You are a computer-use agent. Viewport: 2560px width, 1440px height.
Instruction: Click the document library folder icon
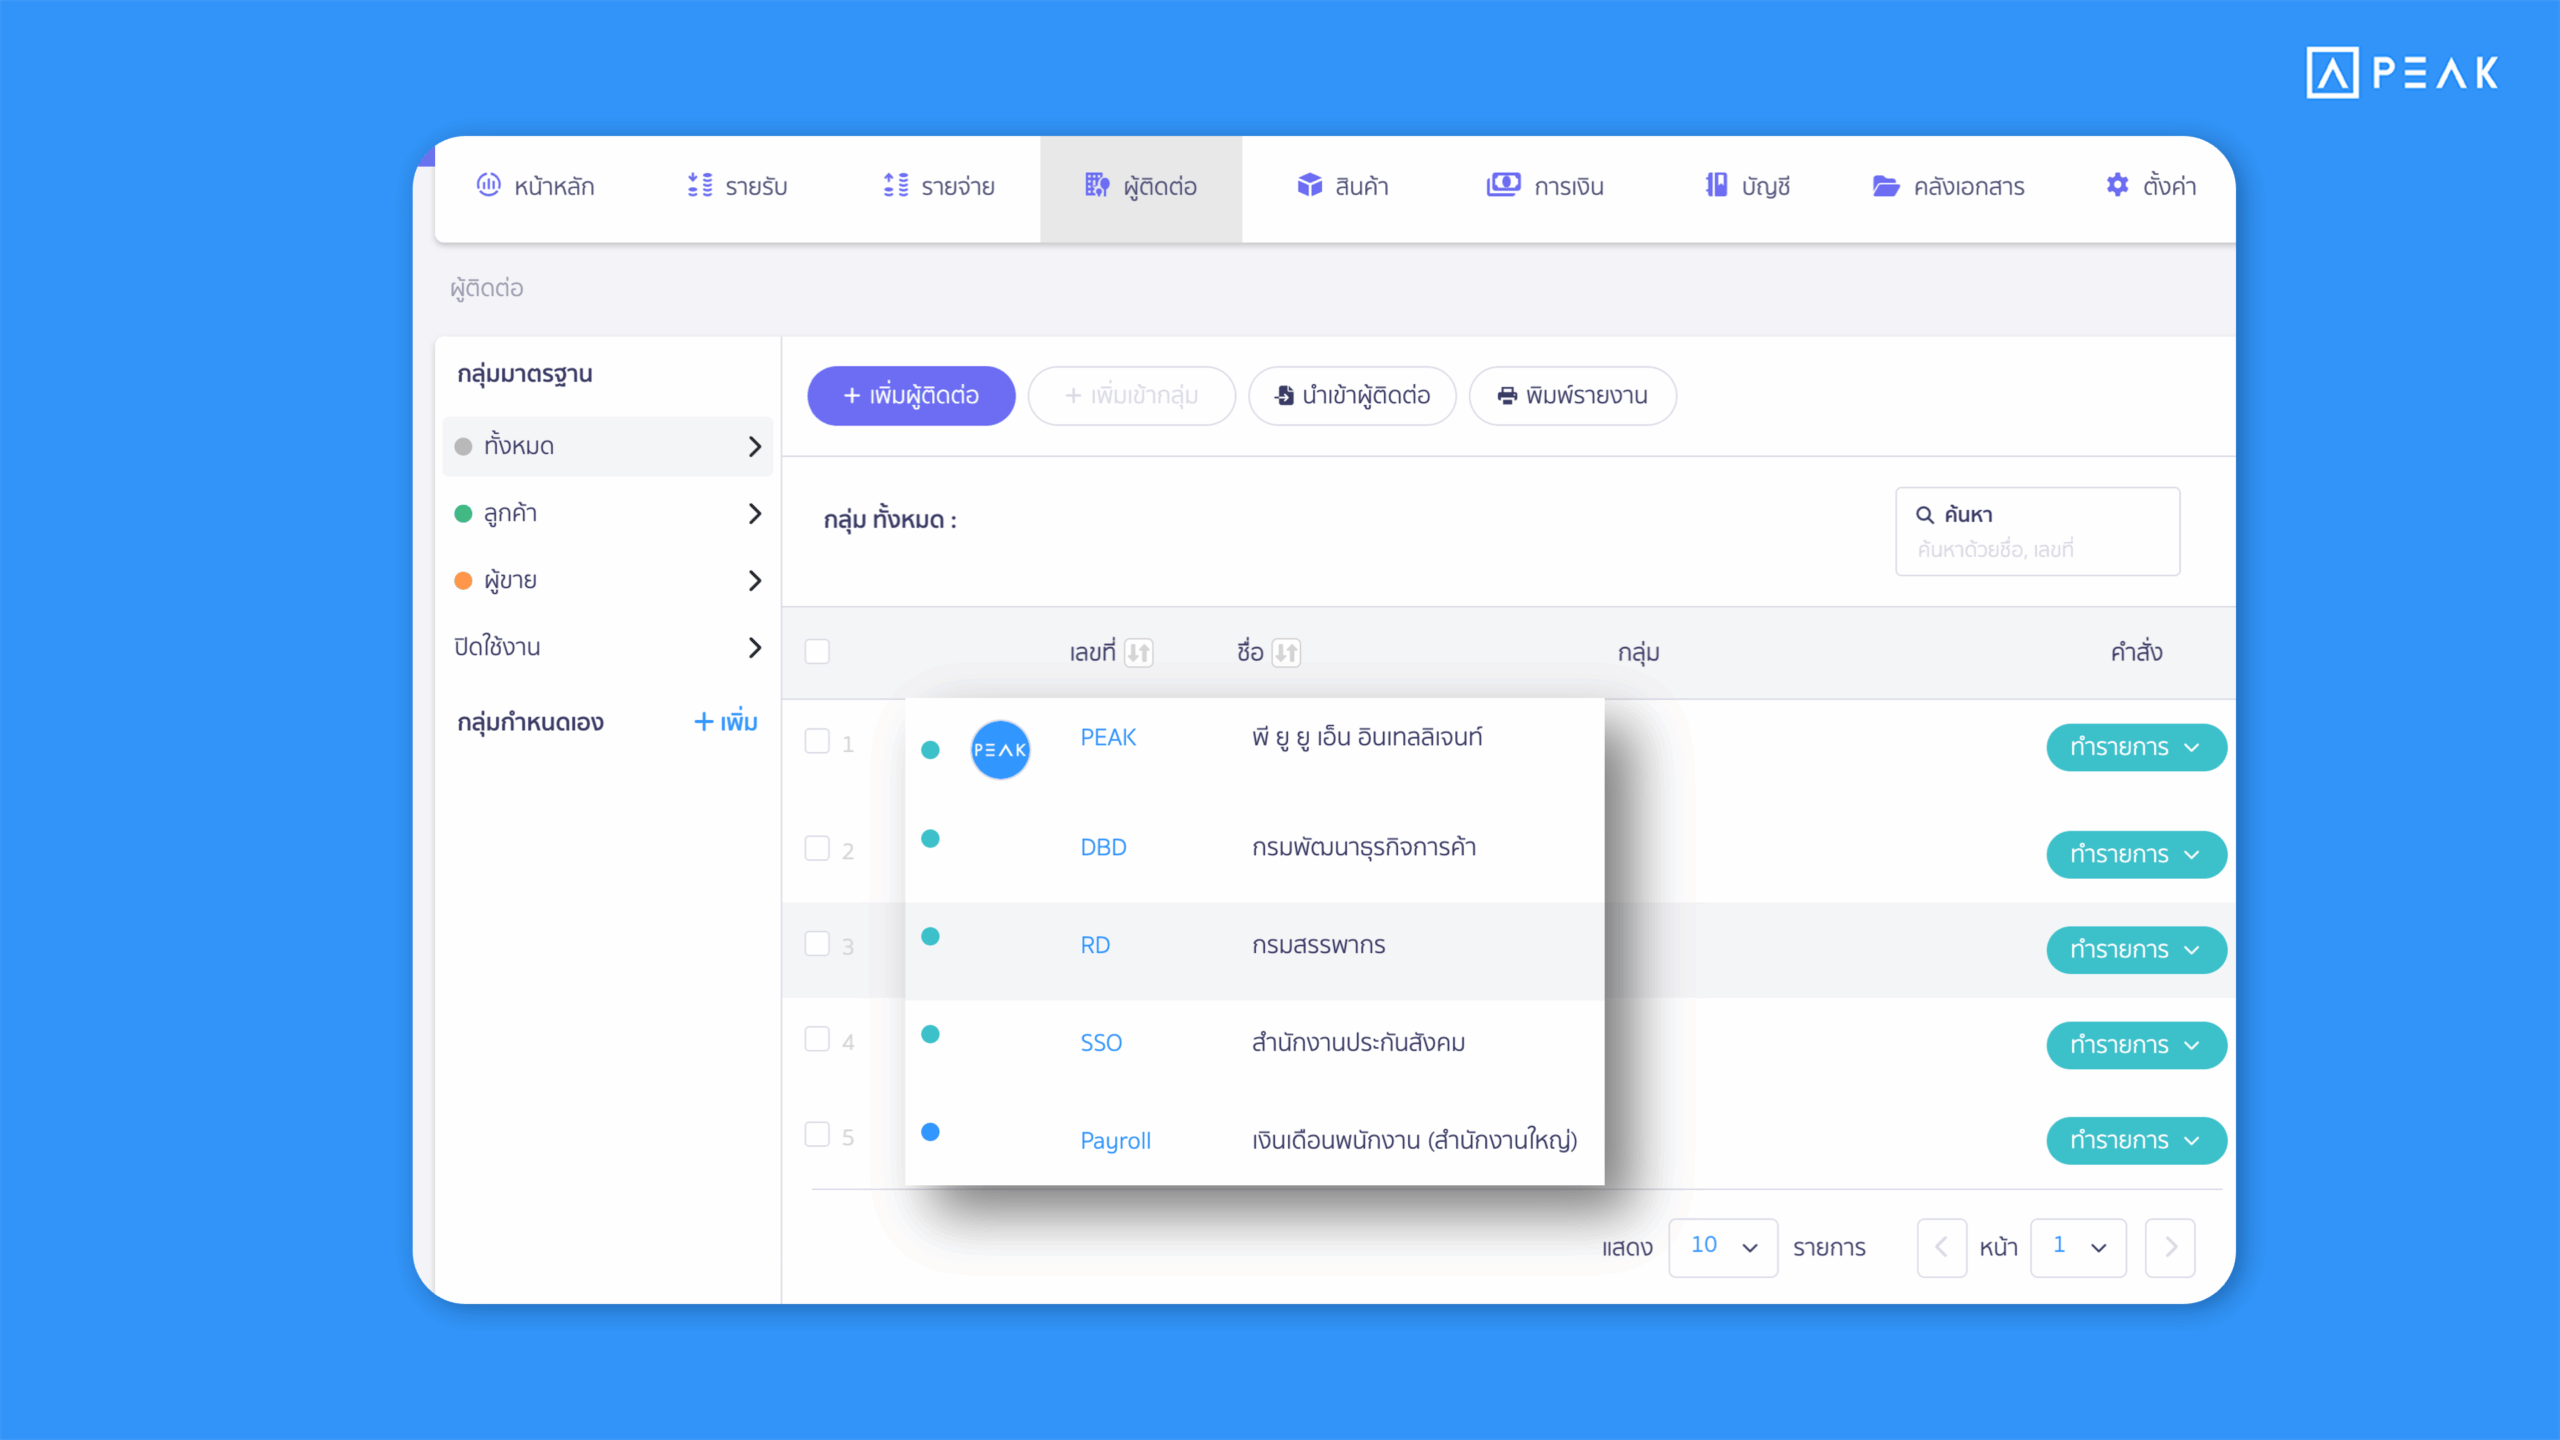click(1885, 186)
